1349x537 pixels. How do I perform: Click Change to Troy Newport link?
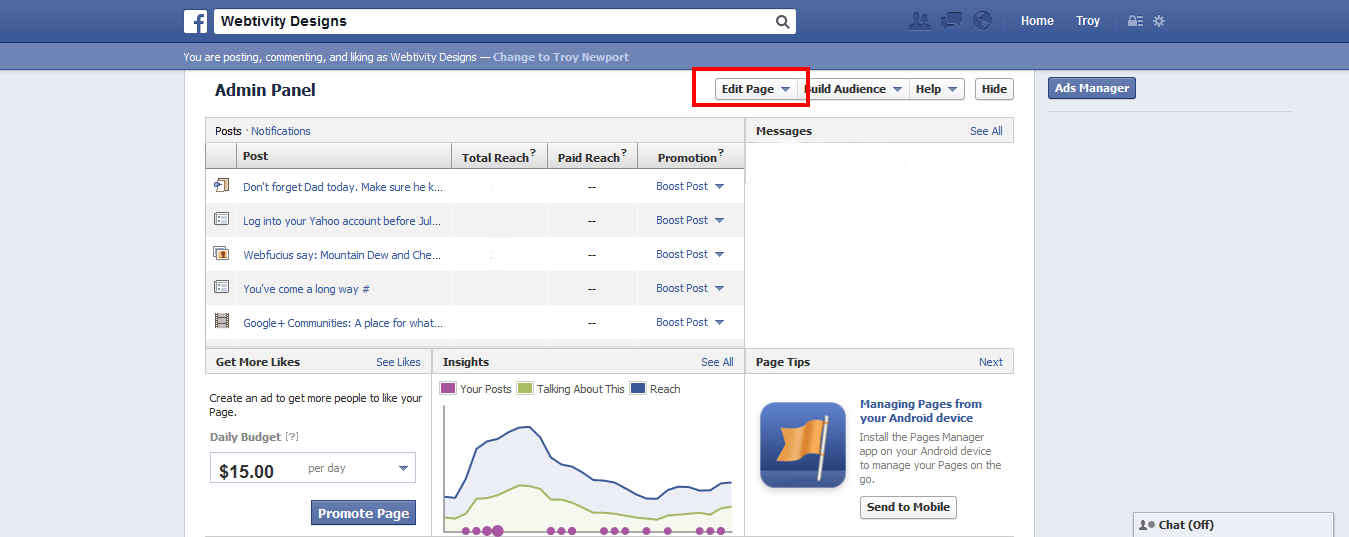[561, 57]
